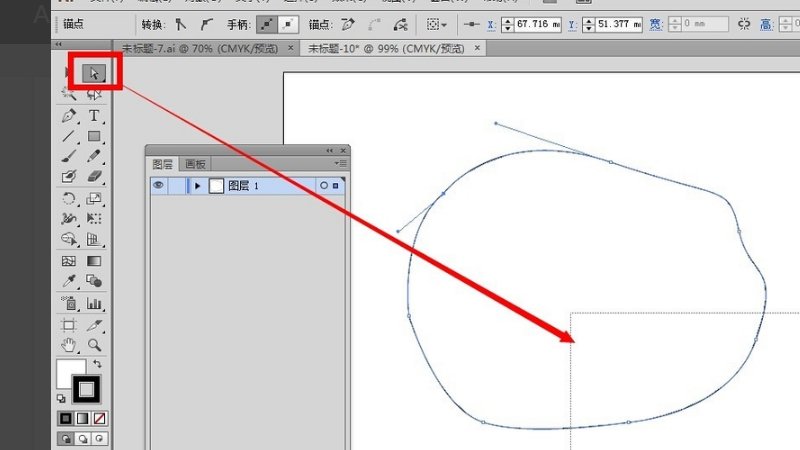The image size is (800, 450).
Task: Select the Magic Wand tool
Action: (68, 94)
